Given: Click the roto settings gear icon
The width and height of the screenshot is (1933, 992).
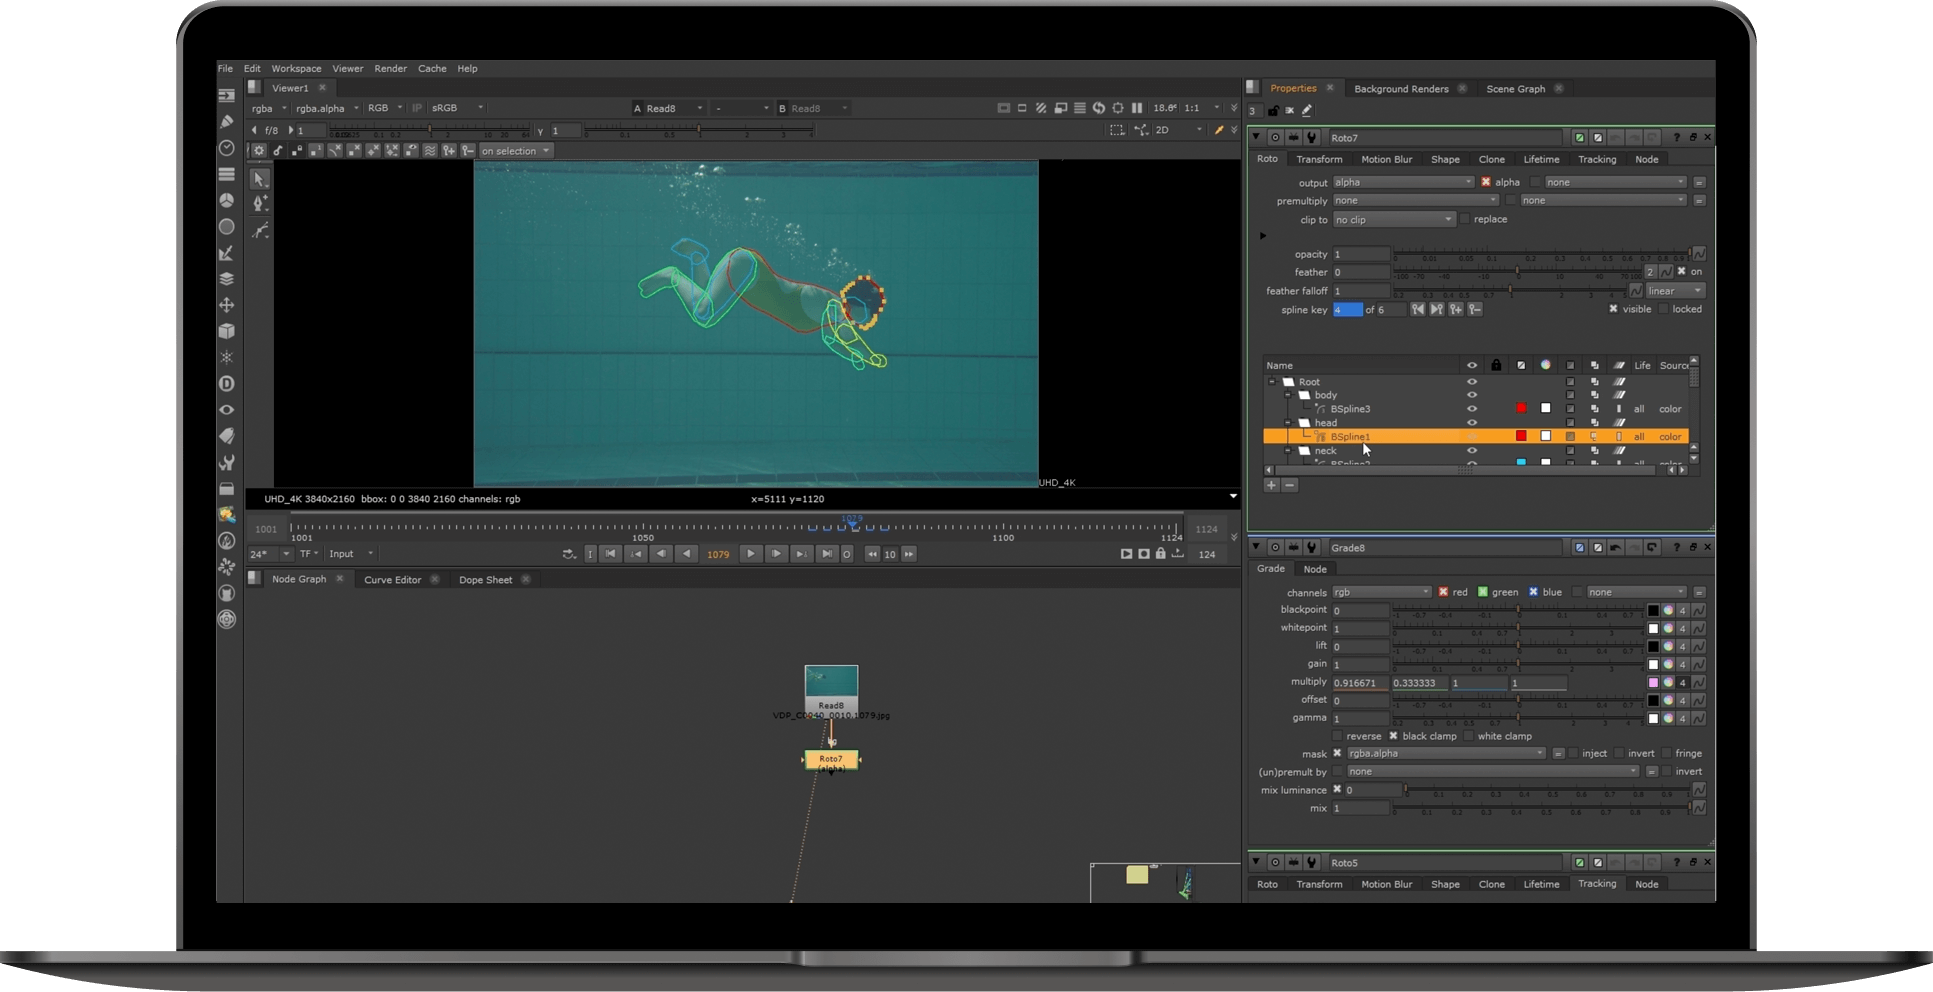Looking at the screenshot, I should [x=259, y=151].
